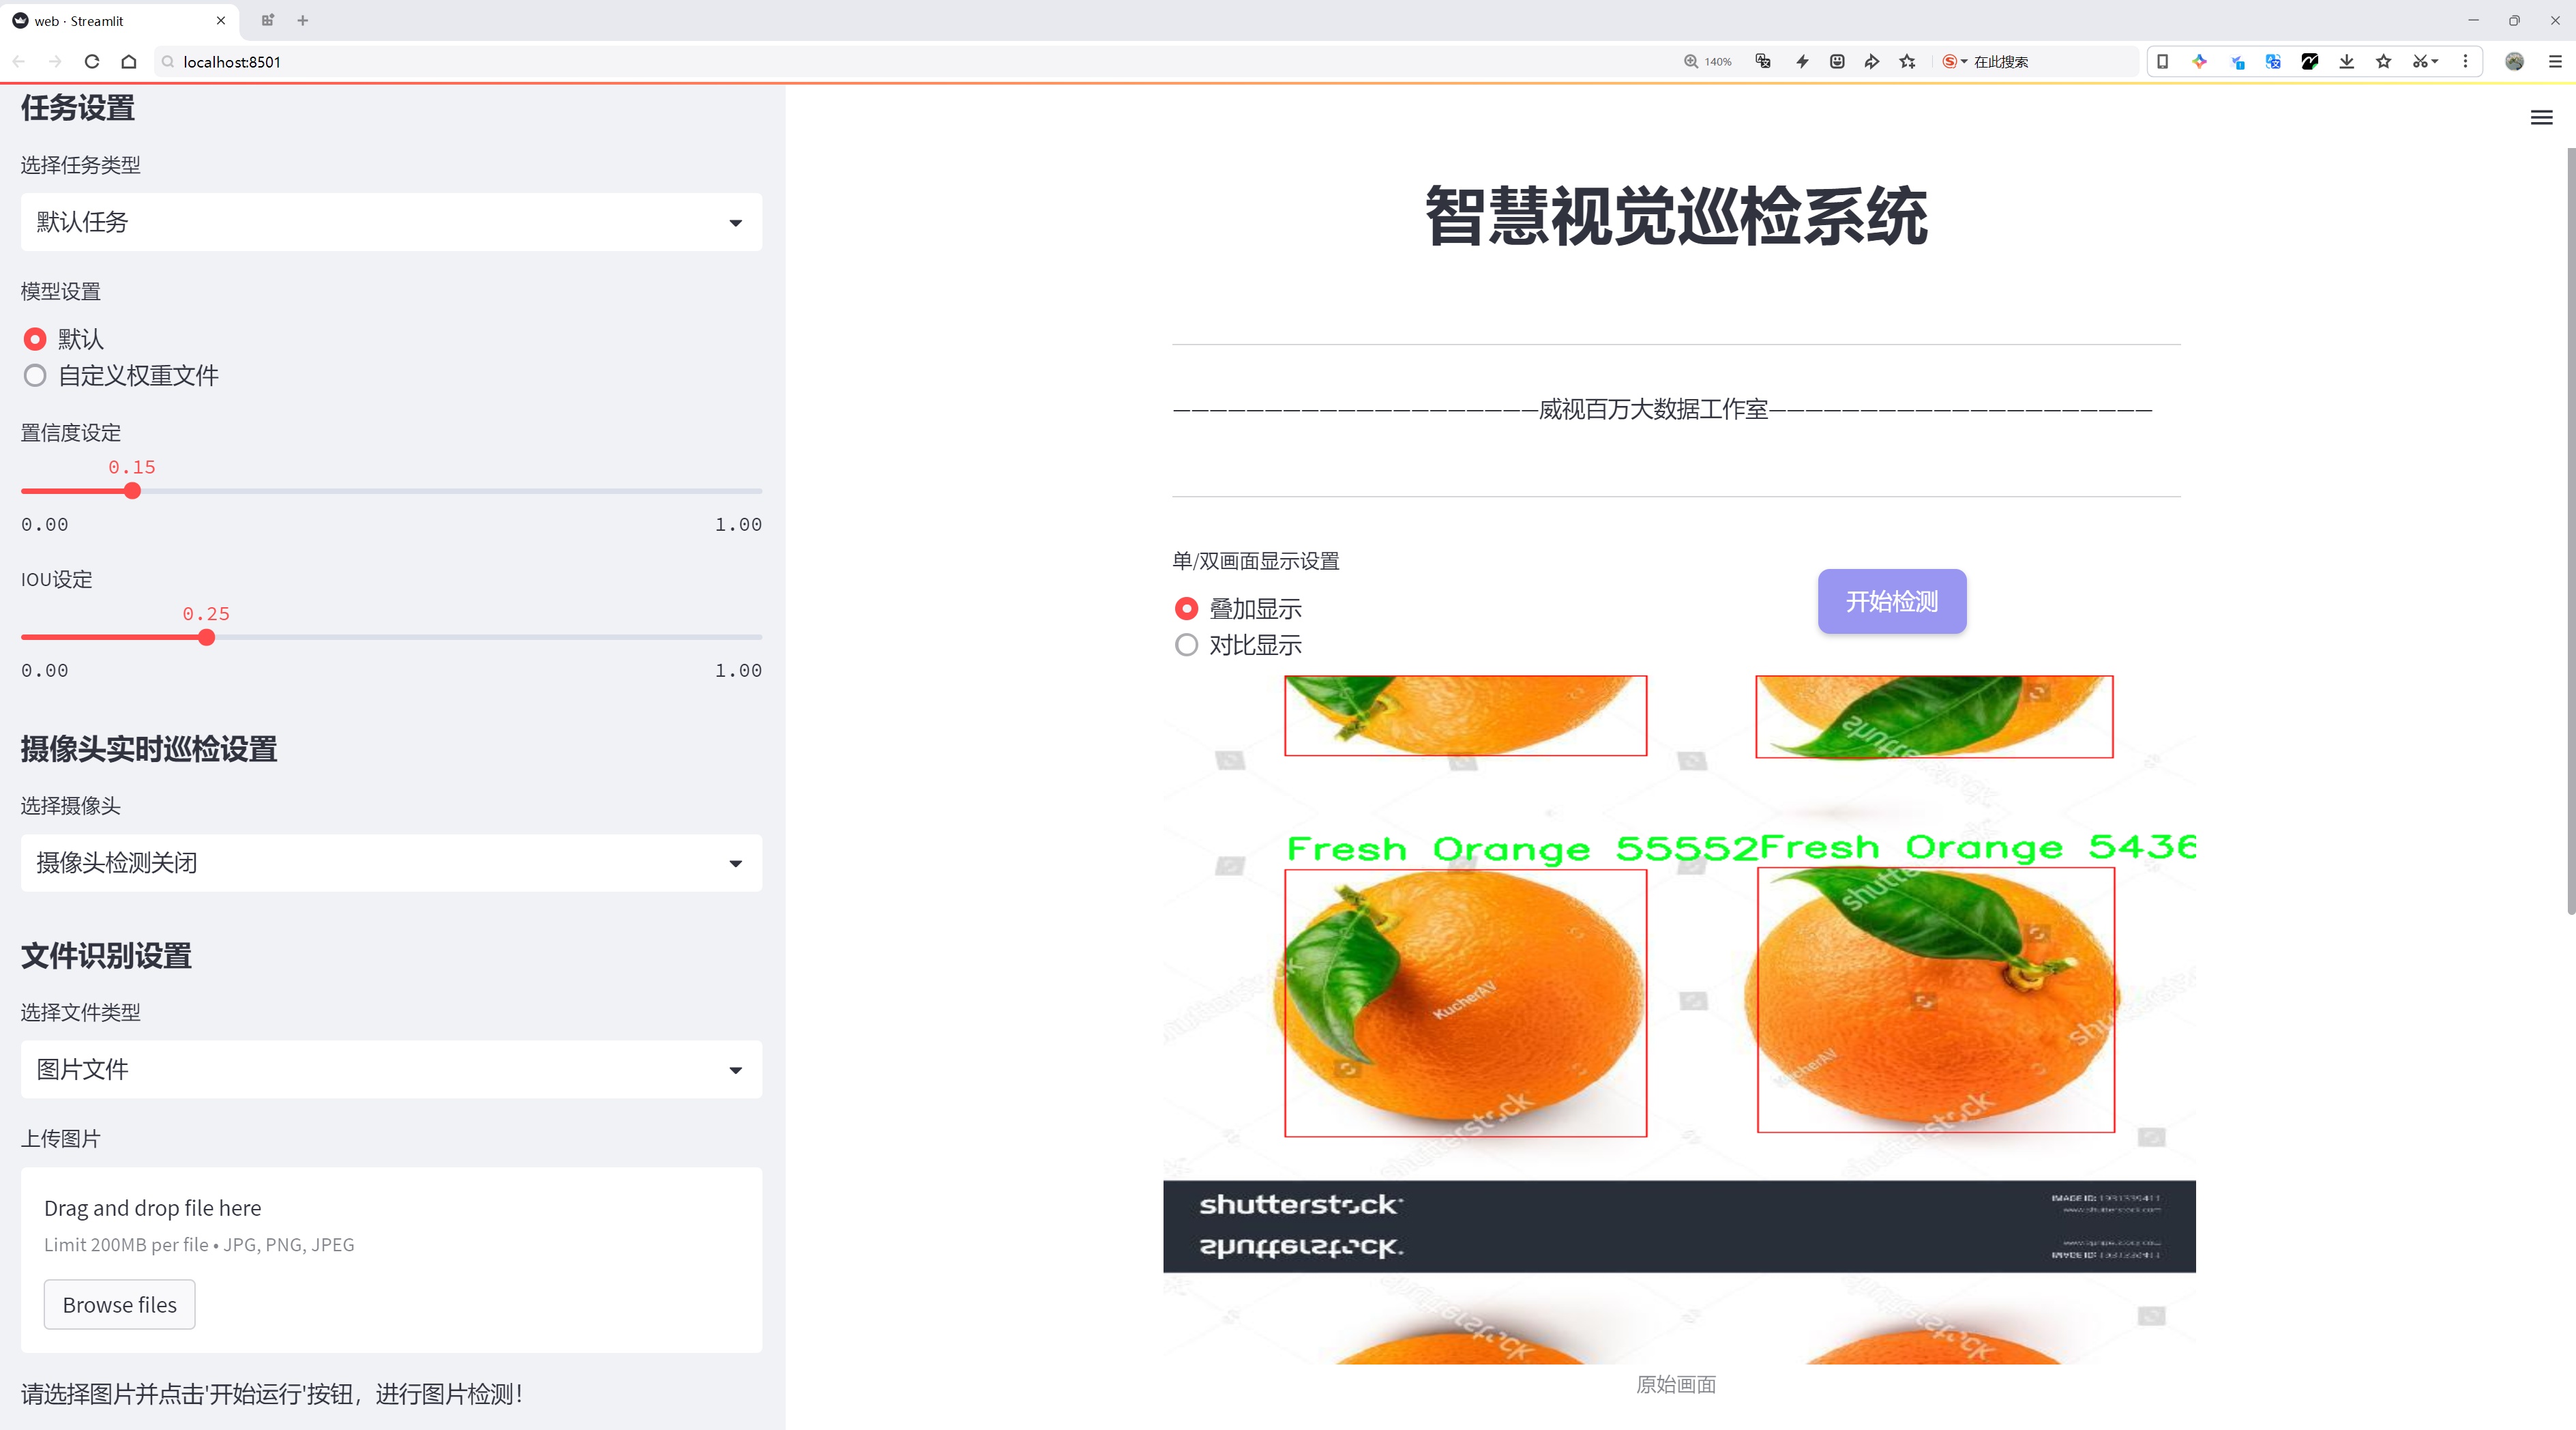Bookmark the page with the star-plus icon
This screenshot has height=1430, width=2576.
point(1908,61)
